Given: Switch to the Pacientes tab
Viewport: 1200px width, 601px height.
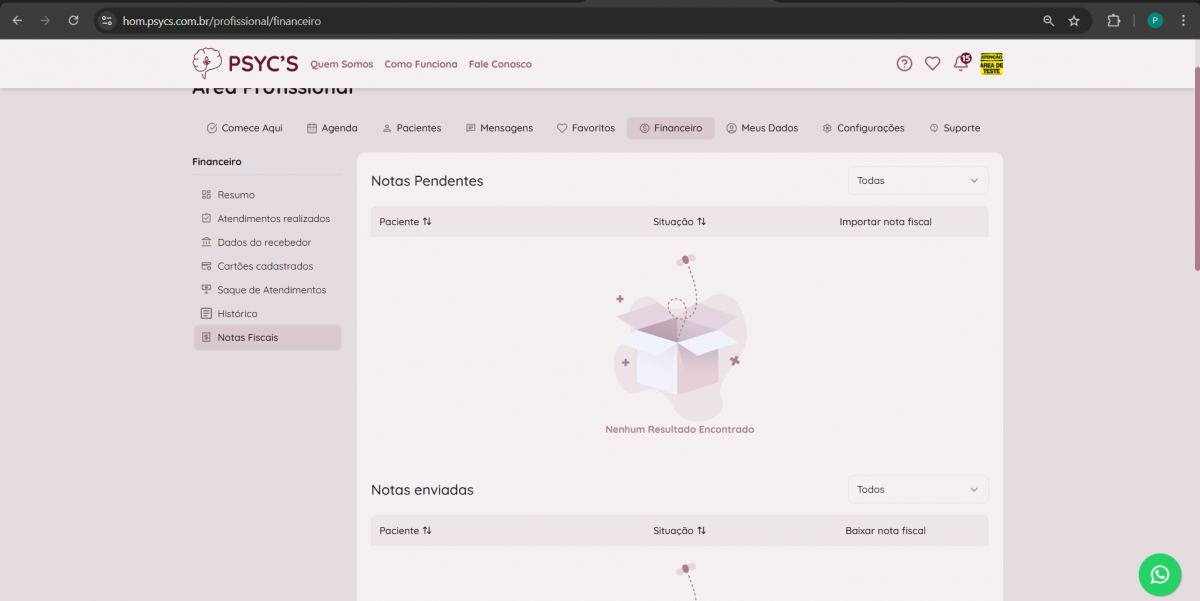Looking at the screenshot, I should (411, 128).
